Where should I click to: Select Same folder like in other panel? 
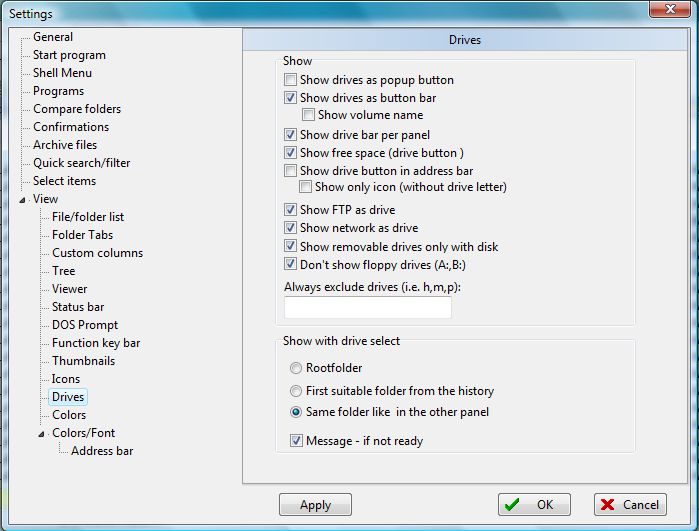pos(296,412)
